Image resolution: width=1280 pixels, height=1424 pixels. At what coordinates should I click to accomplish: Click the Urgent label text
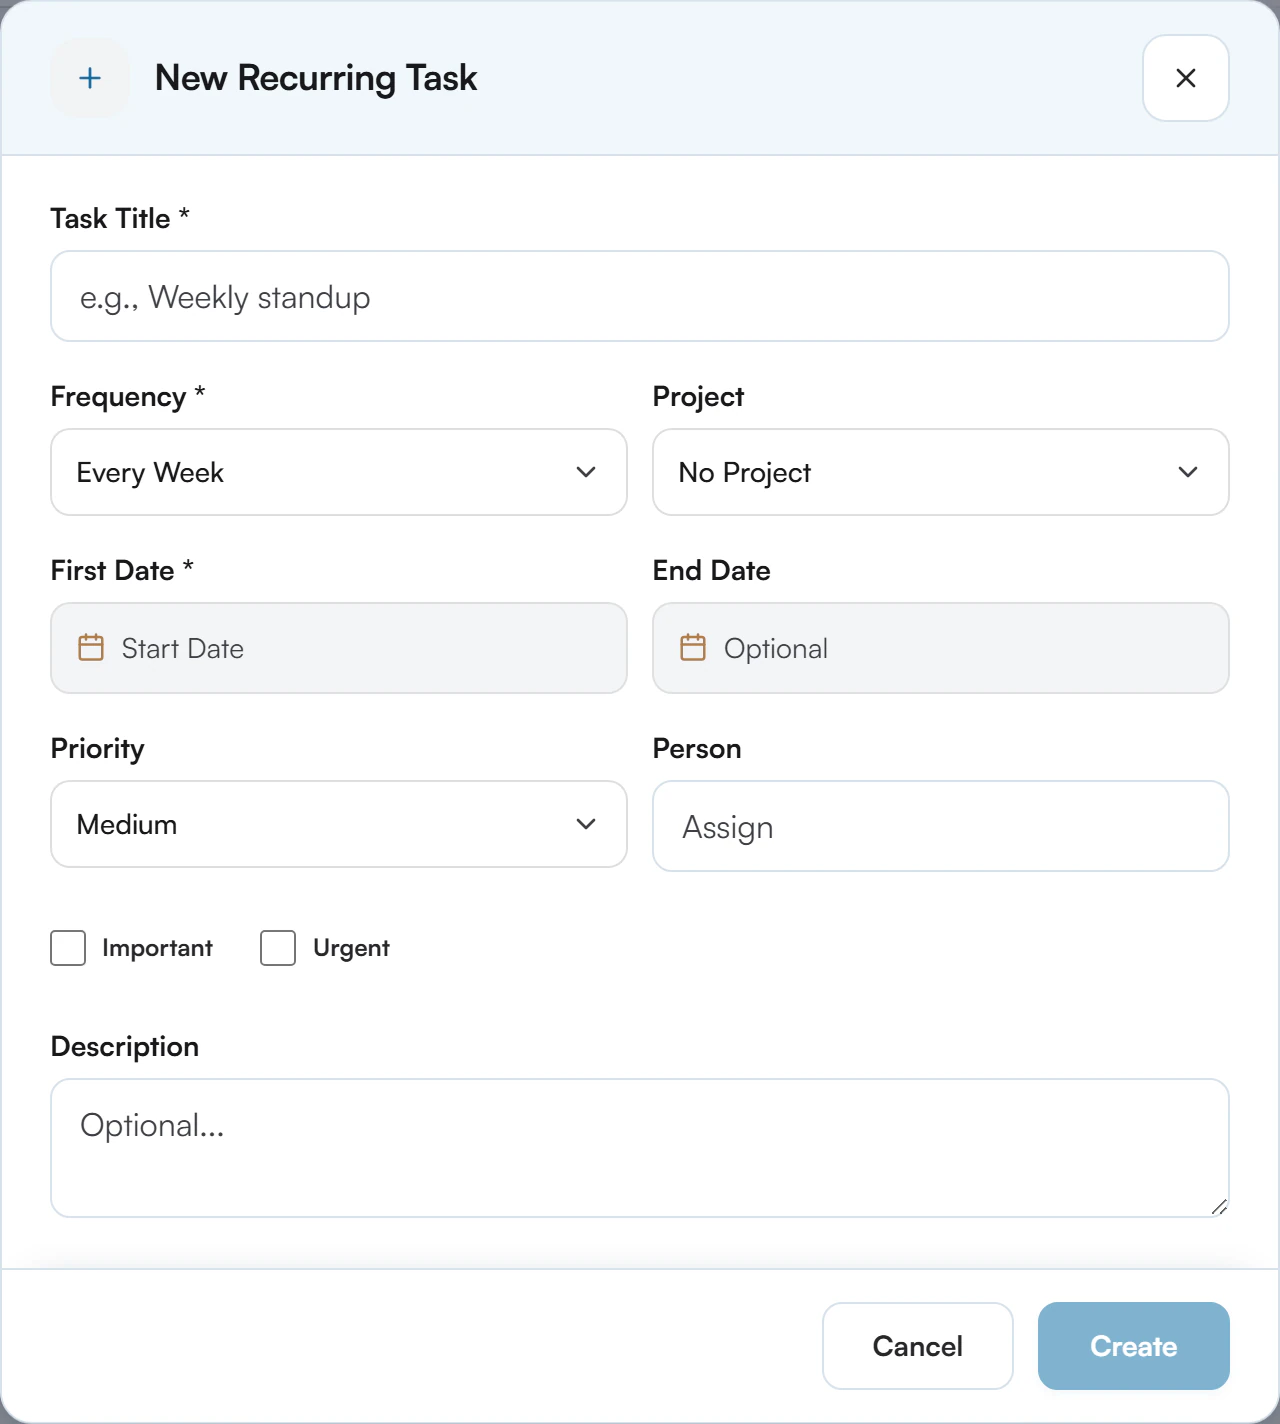pyautogui.click(x=352, y=948)
